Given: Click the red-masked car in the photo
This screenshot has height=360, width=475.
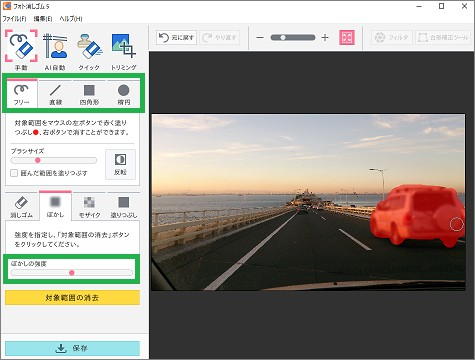Looking at the screenshot, I should 417,216.
